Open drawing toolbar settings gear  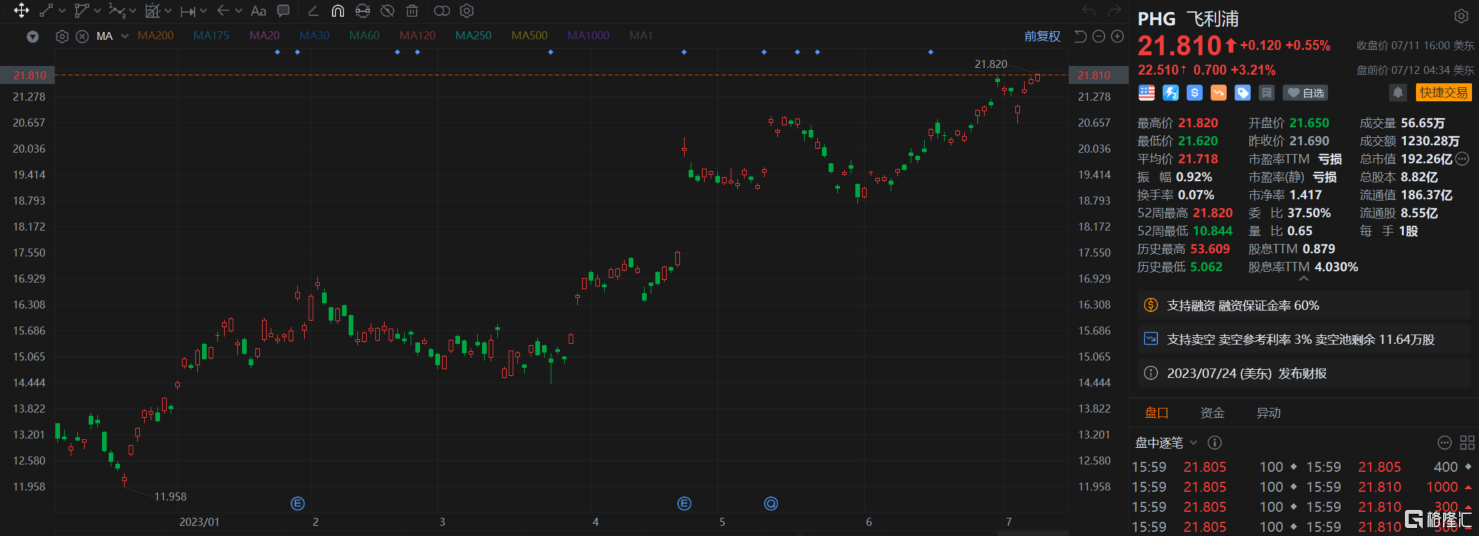[467, 11]
